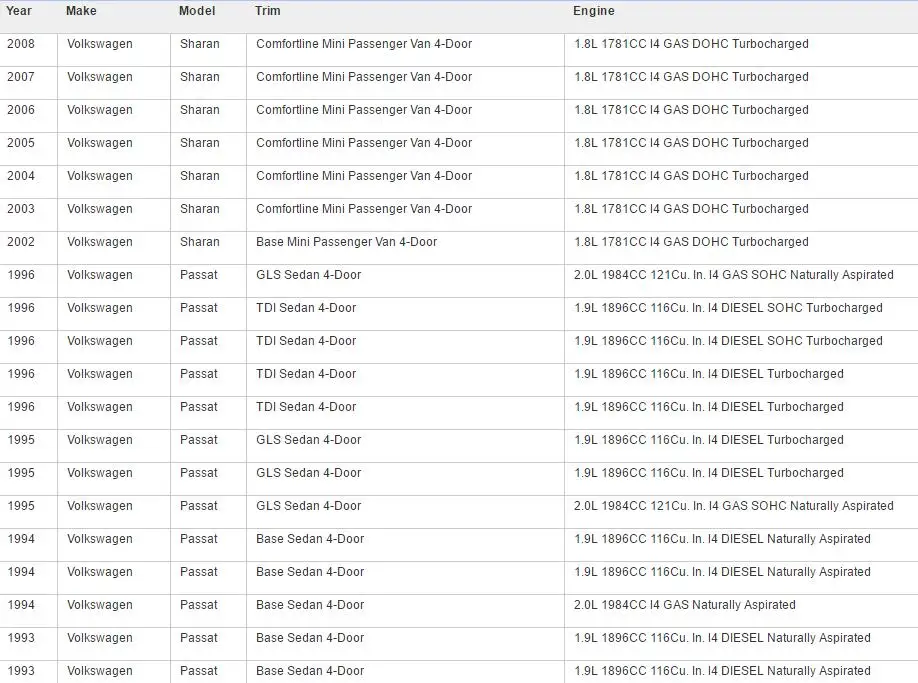The image size is (918, 683).
Task: Click the year of the 1996 GLS Sedan row
Action: click(x=21, y=275)
